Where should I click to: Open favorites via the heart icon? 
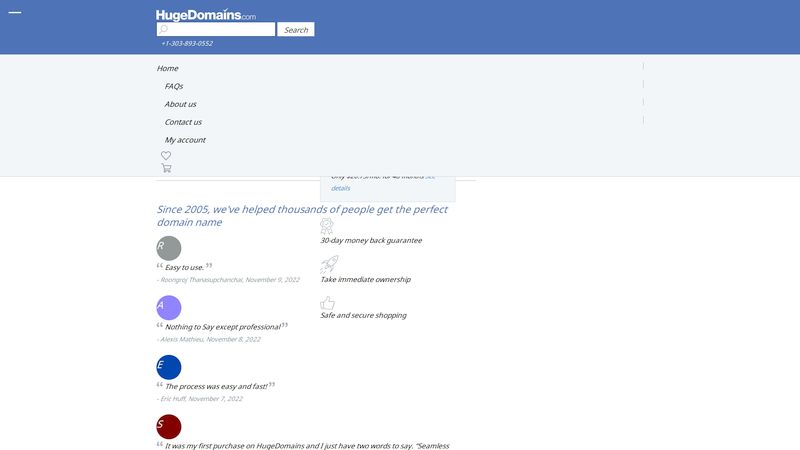tap(166, 156)
